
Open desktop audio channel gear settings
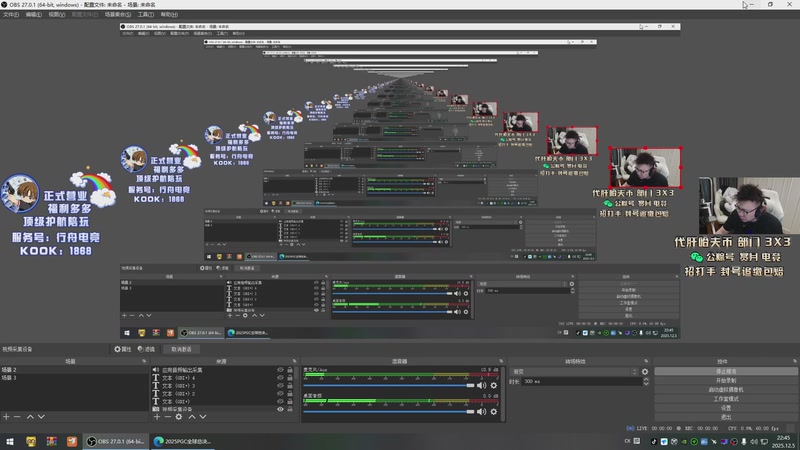[x=493, y=412]
